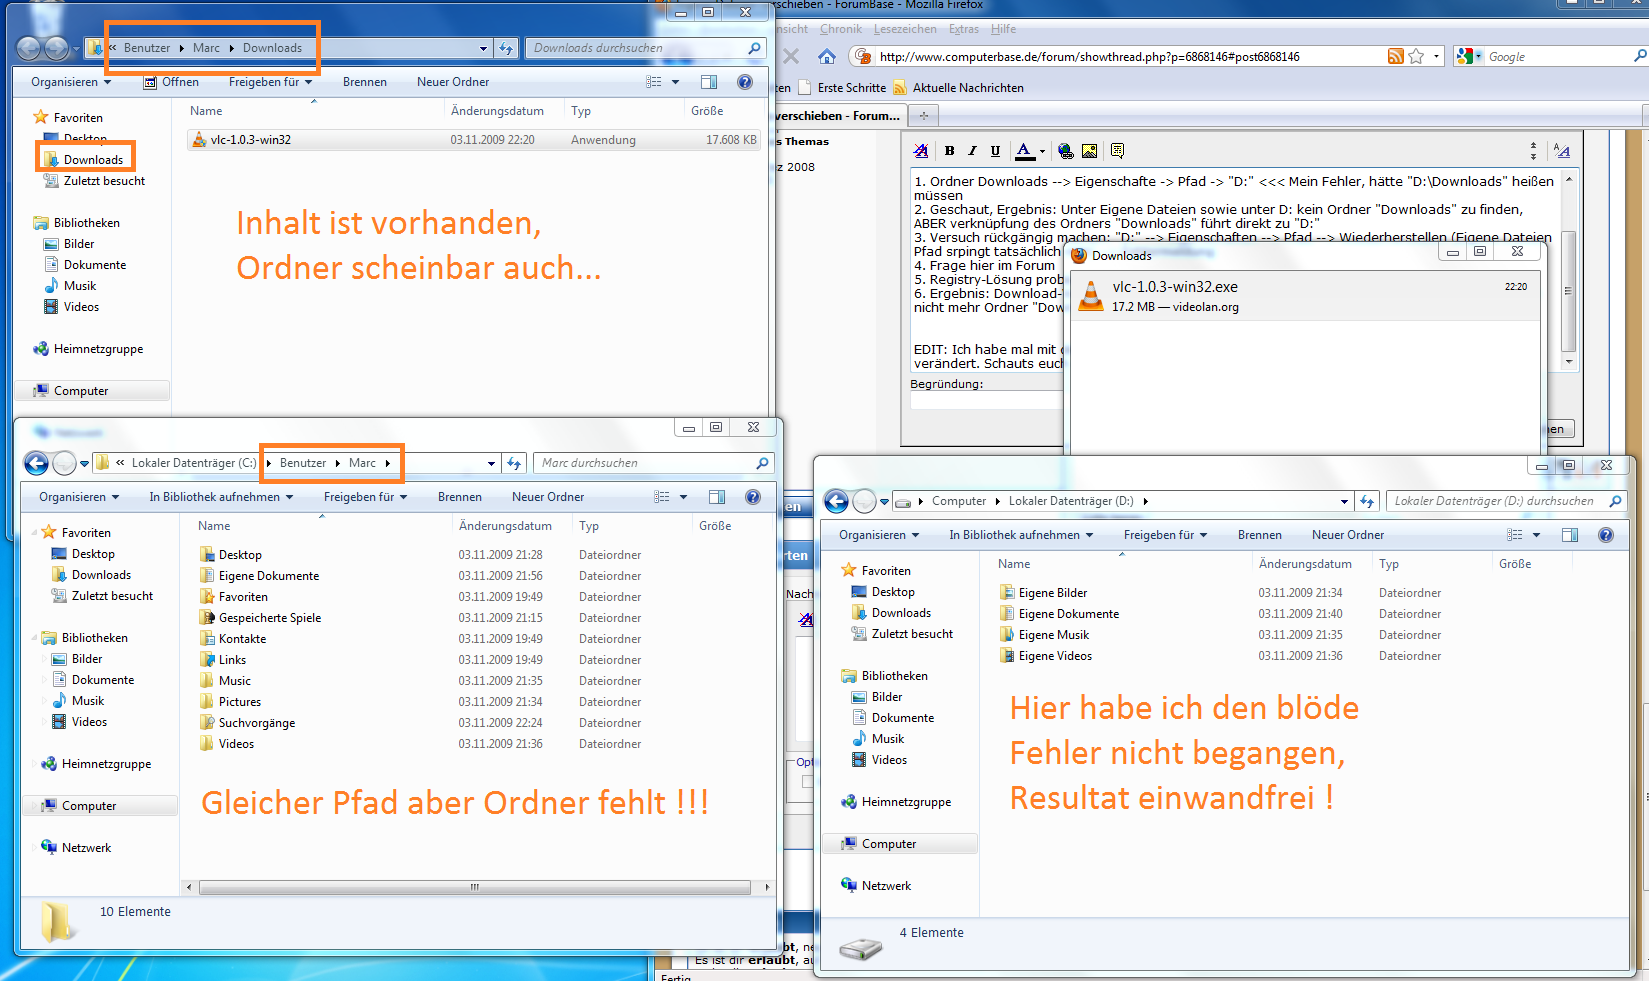Screen dimensions: 1649x981
Task: Click the Marc breadcrumb in the Downloads window
Action: (206, 48)
